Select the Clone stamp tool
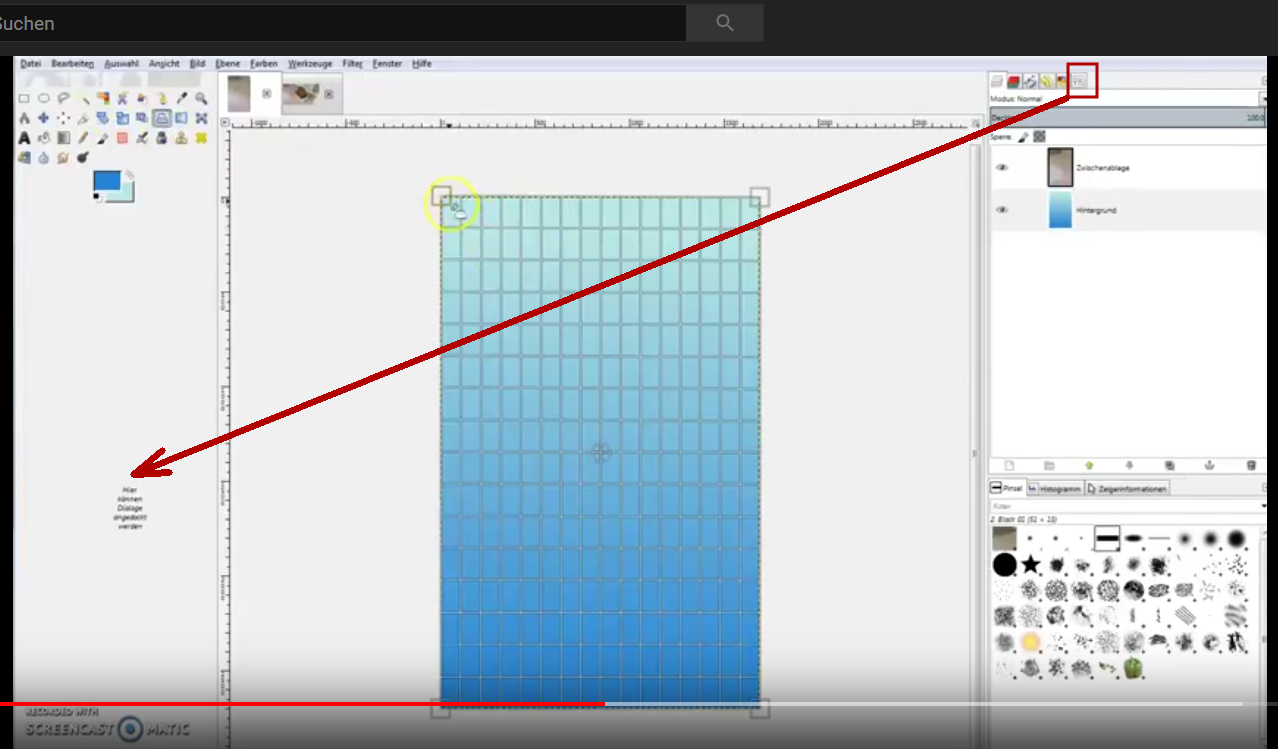This screenshot has height=751, width=1278. coord(181,138)
